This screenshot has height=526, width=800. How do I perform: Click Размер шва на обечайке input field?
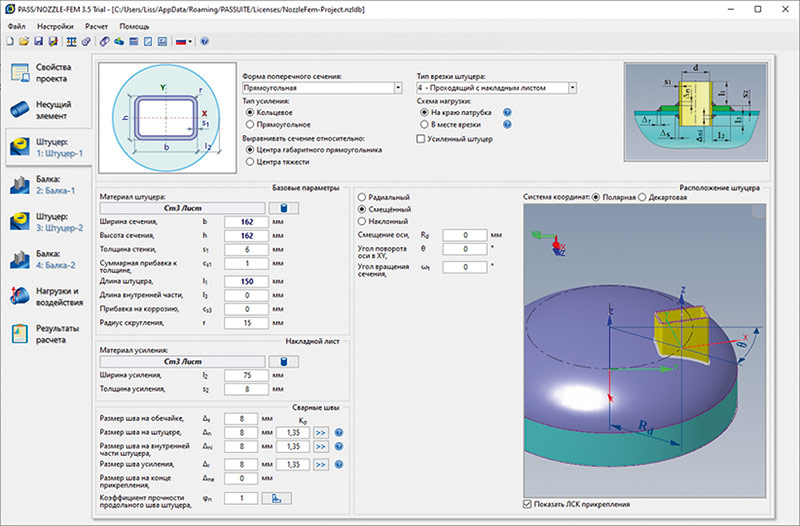click(x=241, y=419)
